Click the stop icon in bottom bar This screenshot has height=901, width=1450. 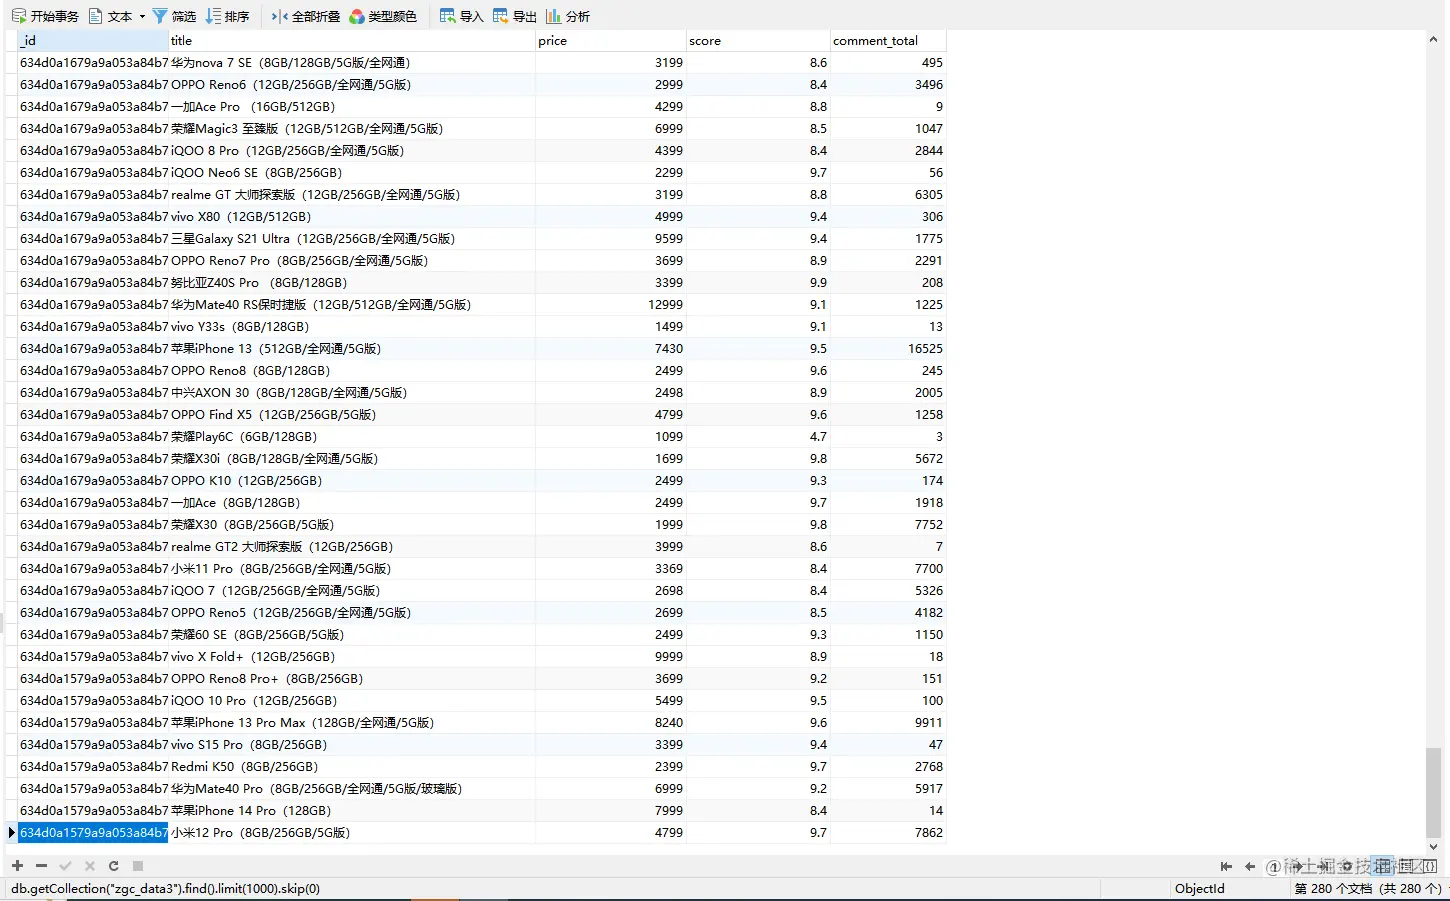coord(138,866)
